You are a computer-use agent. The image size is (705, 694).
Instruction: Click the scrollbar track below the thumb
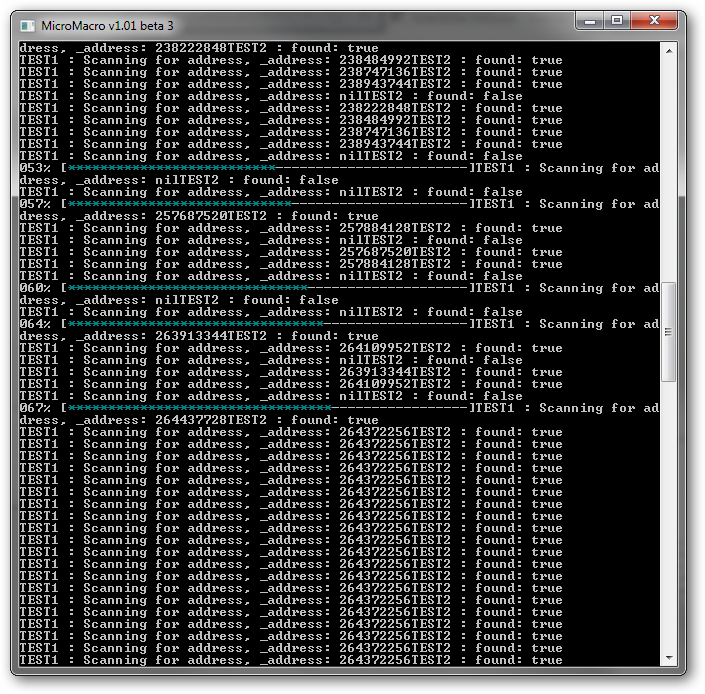click(x=668, y=520)
